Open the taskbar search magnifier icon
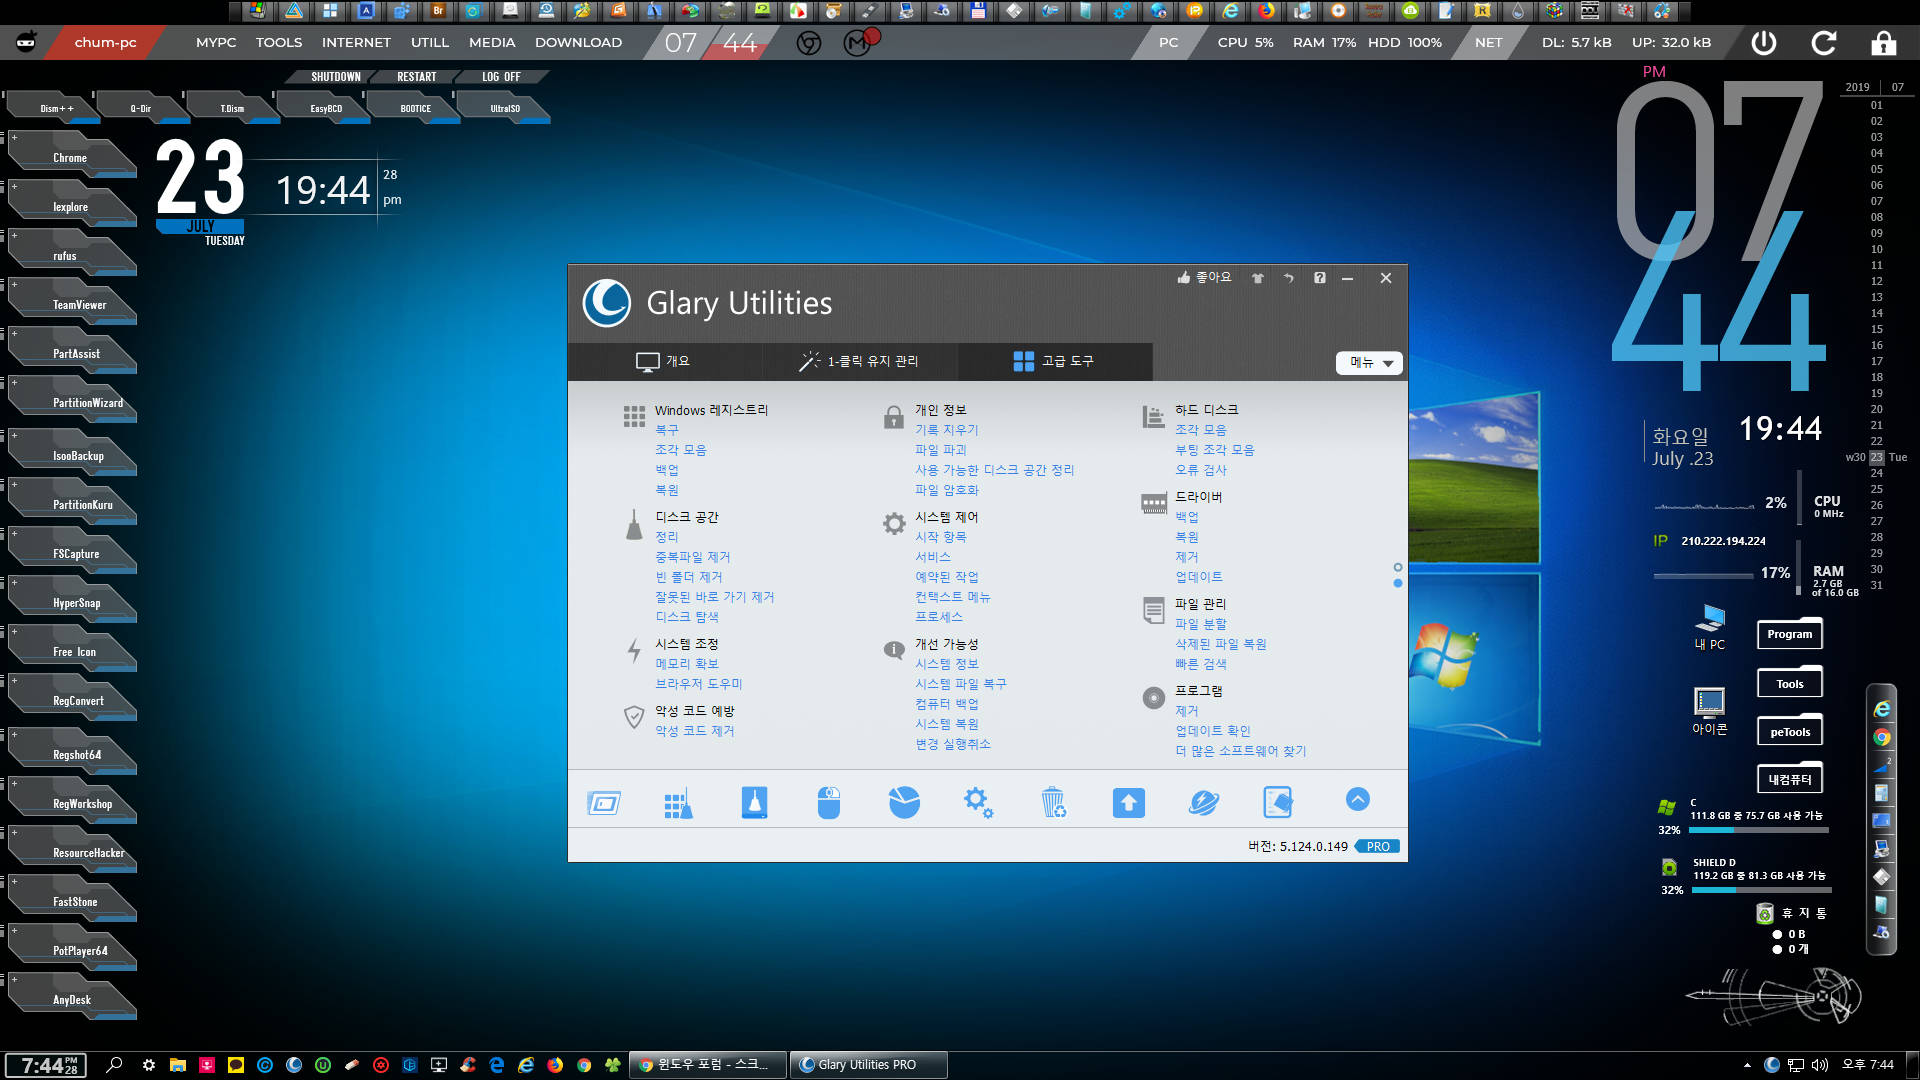The width and height of the screenshot is (1920, 1080). point(114,1065)
